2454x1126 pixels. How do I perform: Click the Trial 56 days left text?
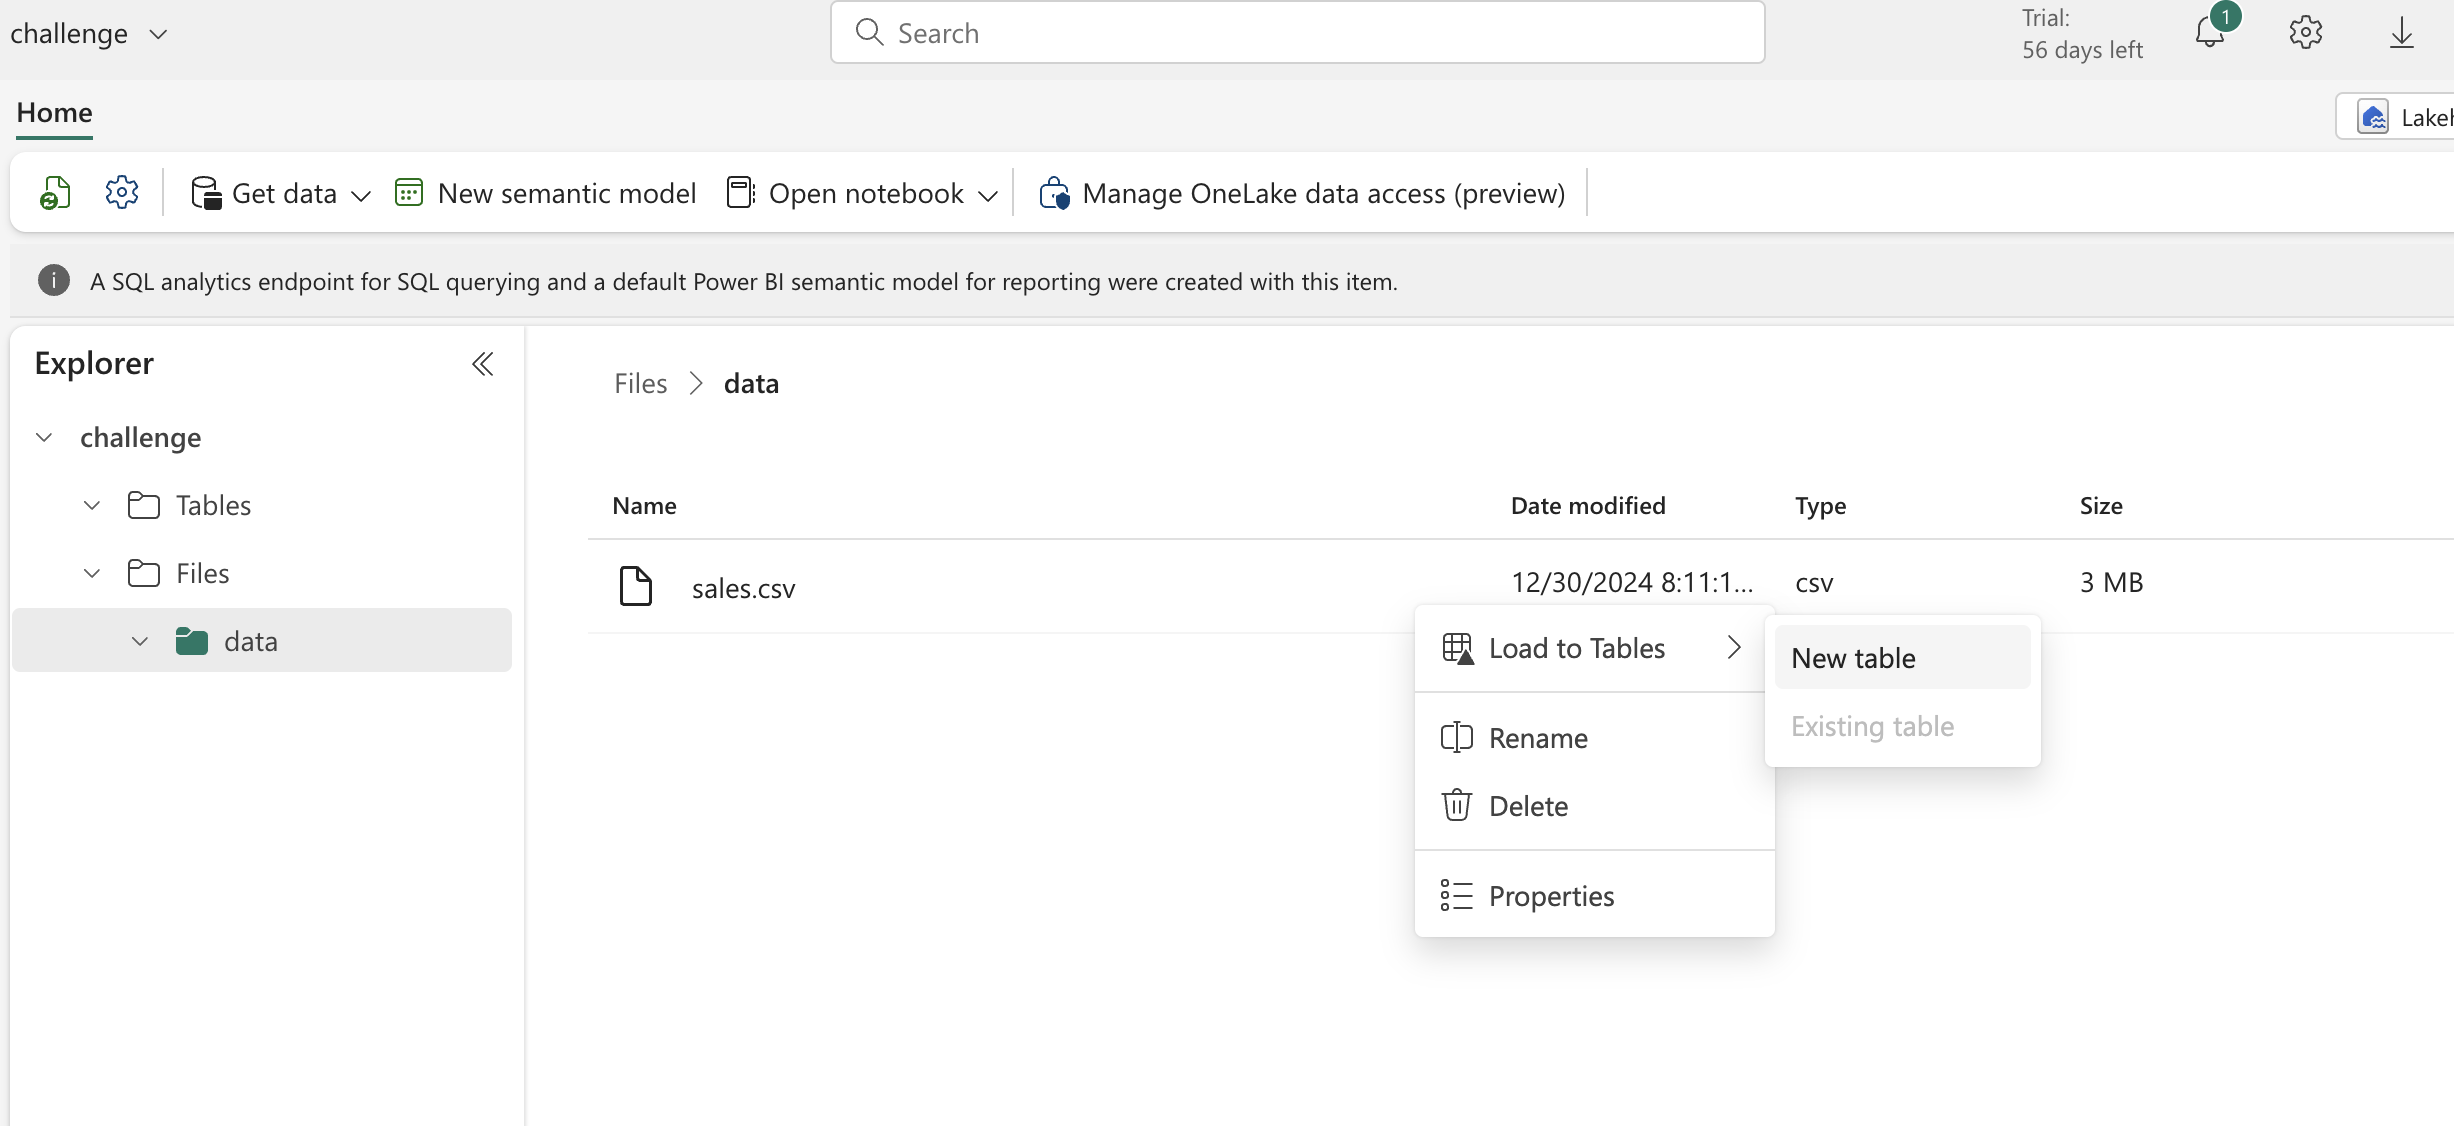tap(2082, 34)
